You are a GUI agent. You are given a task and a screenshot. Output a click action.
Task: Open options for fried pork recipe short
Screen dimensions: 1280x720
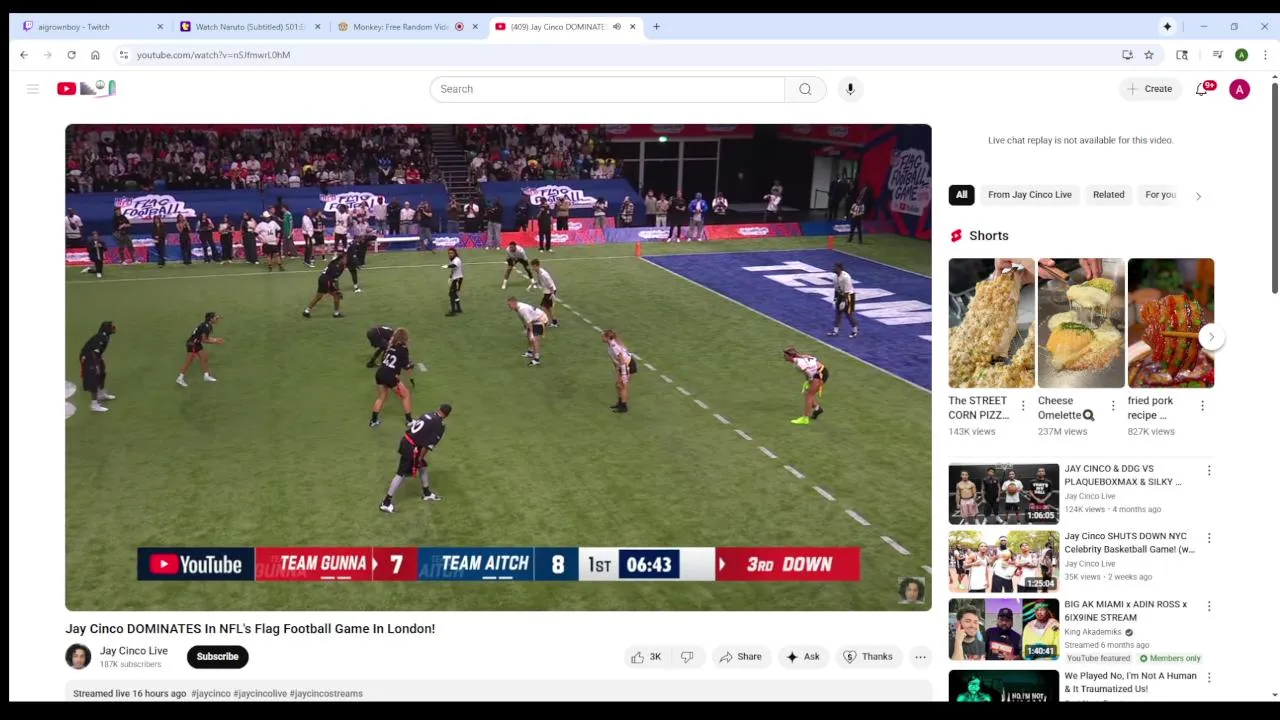click(x=1202, y=406)
